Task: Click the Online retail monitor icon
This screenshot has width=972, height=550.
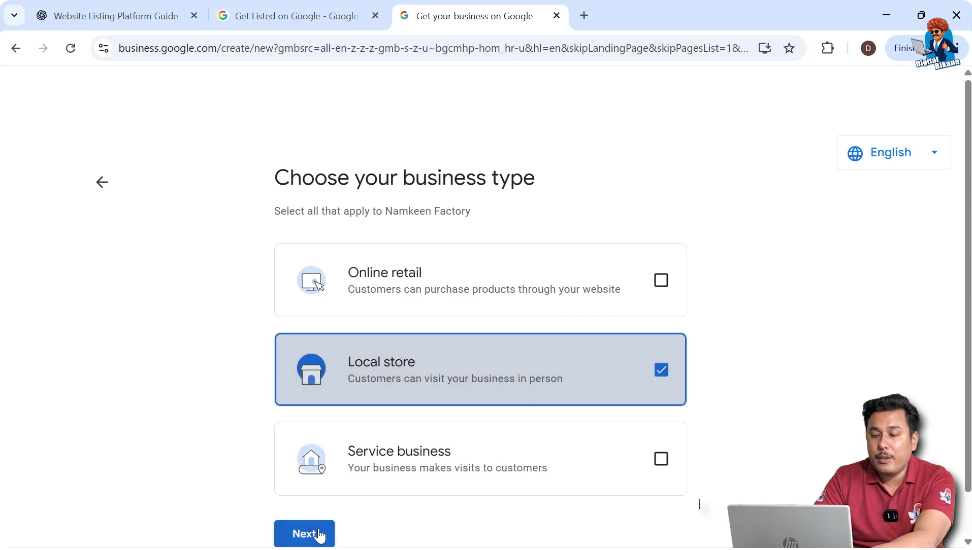Action: [x=311, y=280]
